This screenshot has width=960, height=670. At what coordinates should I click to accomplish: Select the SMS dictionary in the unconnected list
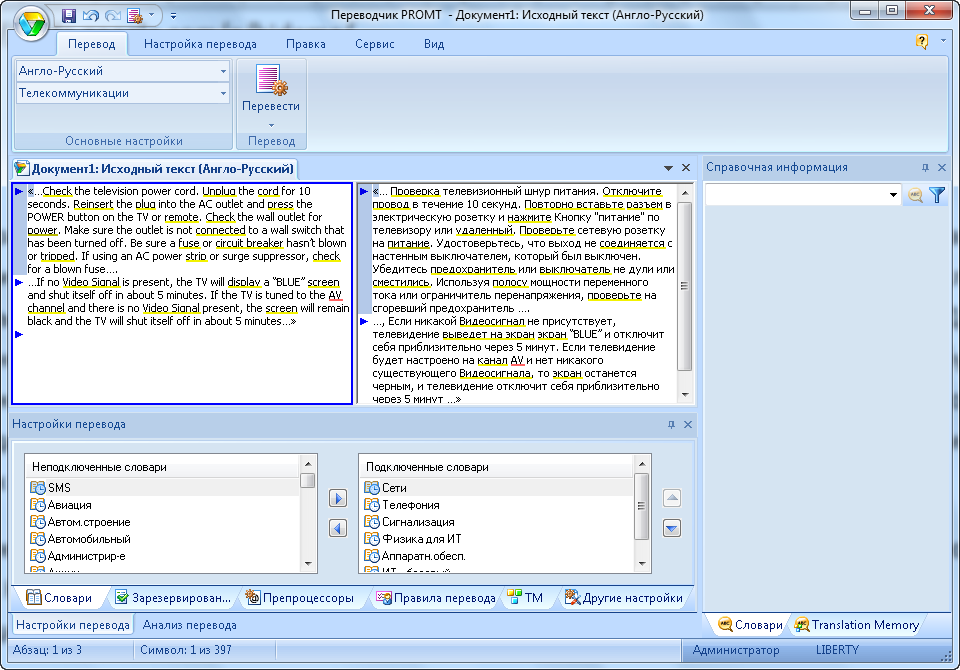pyautogui.click(x=163, y=488)
